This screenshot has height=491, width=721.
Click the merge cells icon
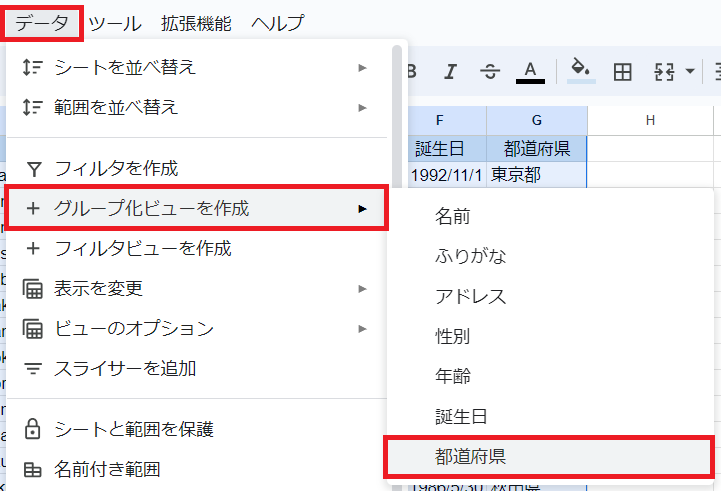(x=664, y=72)
